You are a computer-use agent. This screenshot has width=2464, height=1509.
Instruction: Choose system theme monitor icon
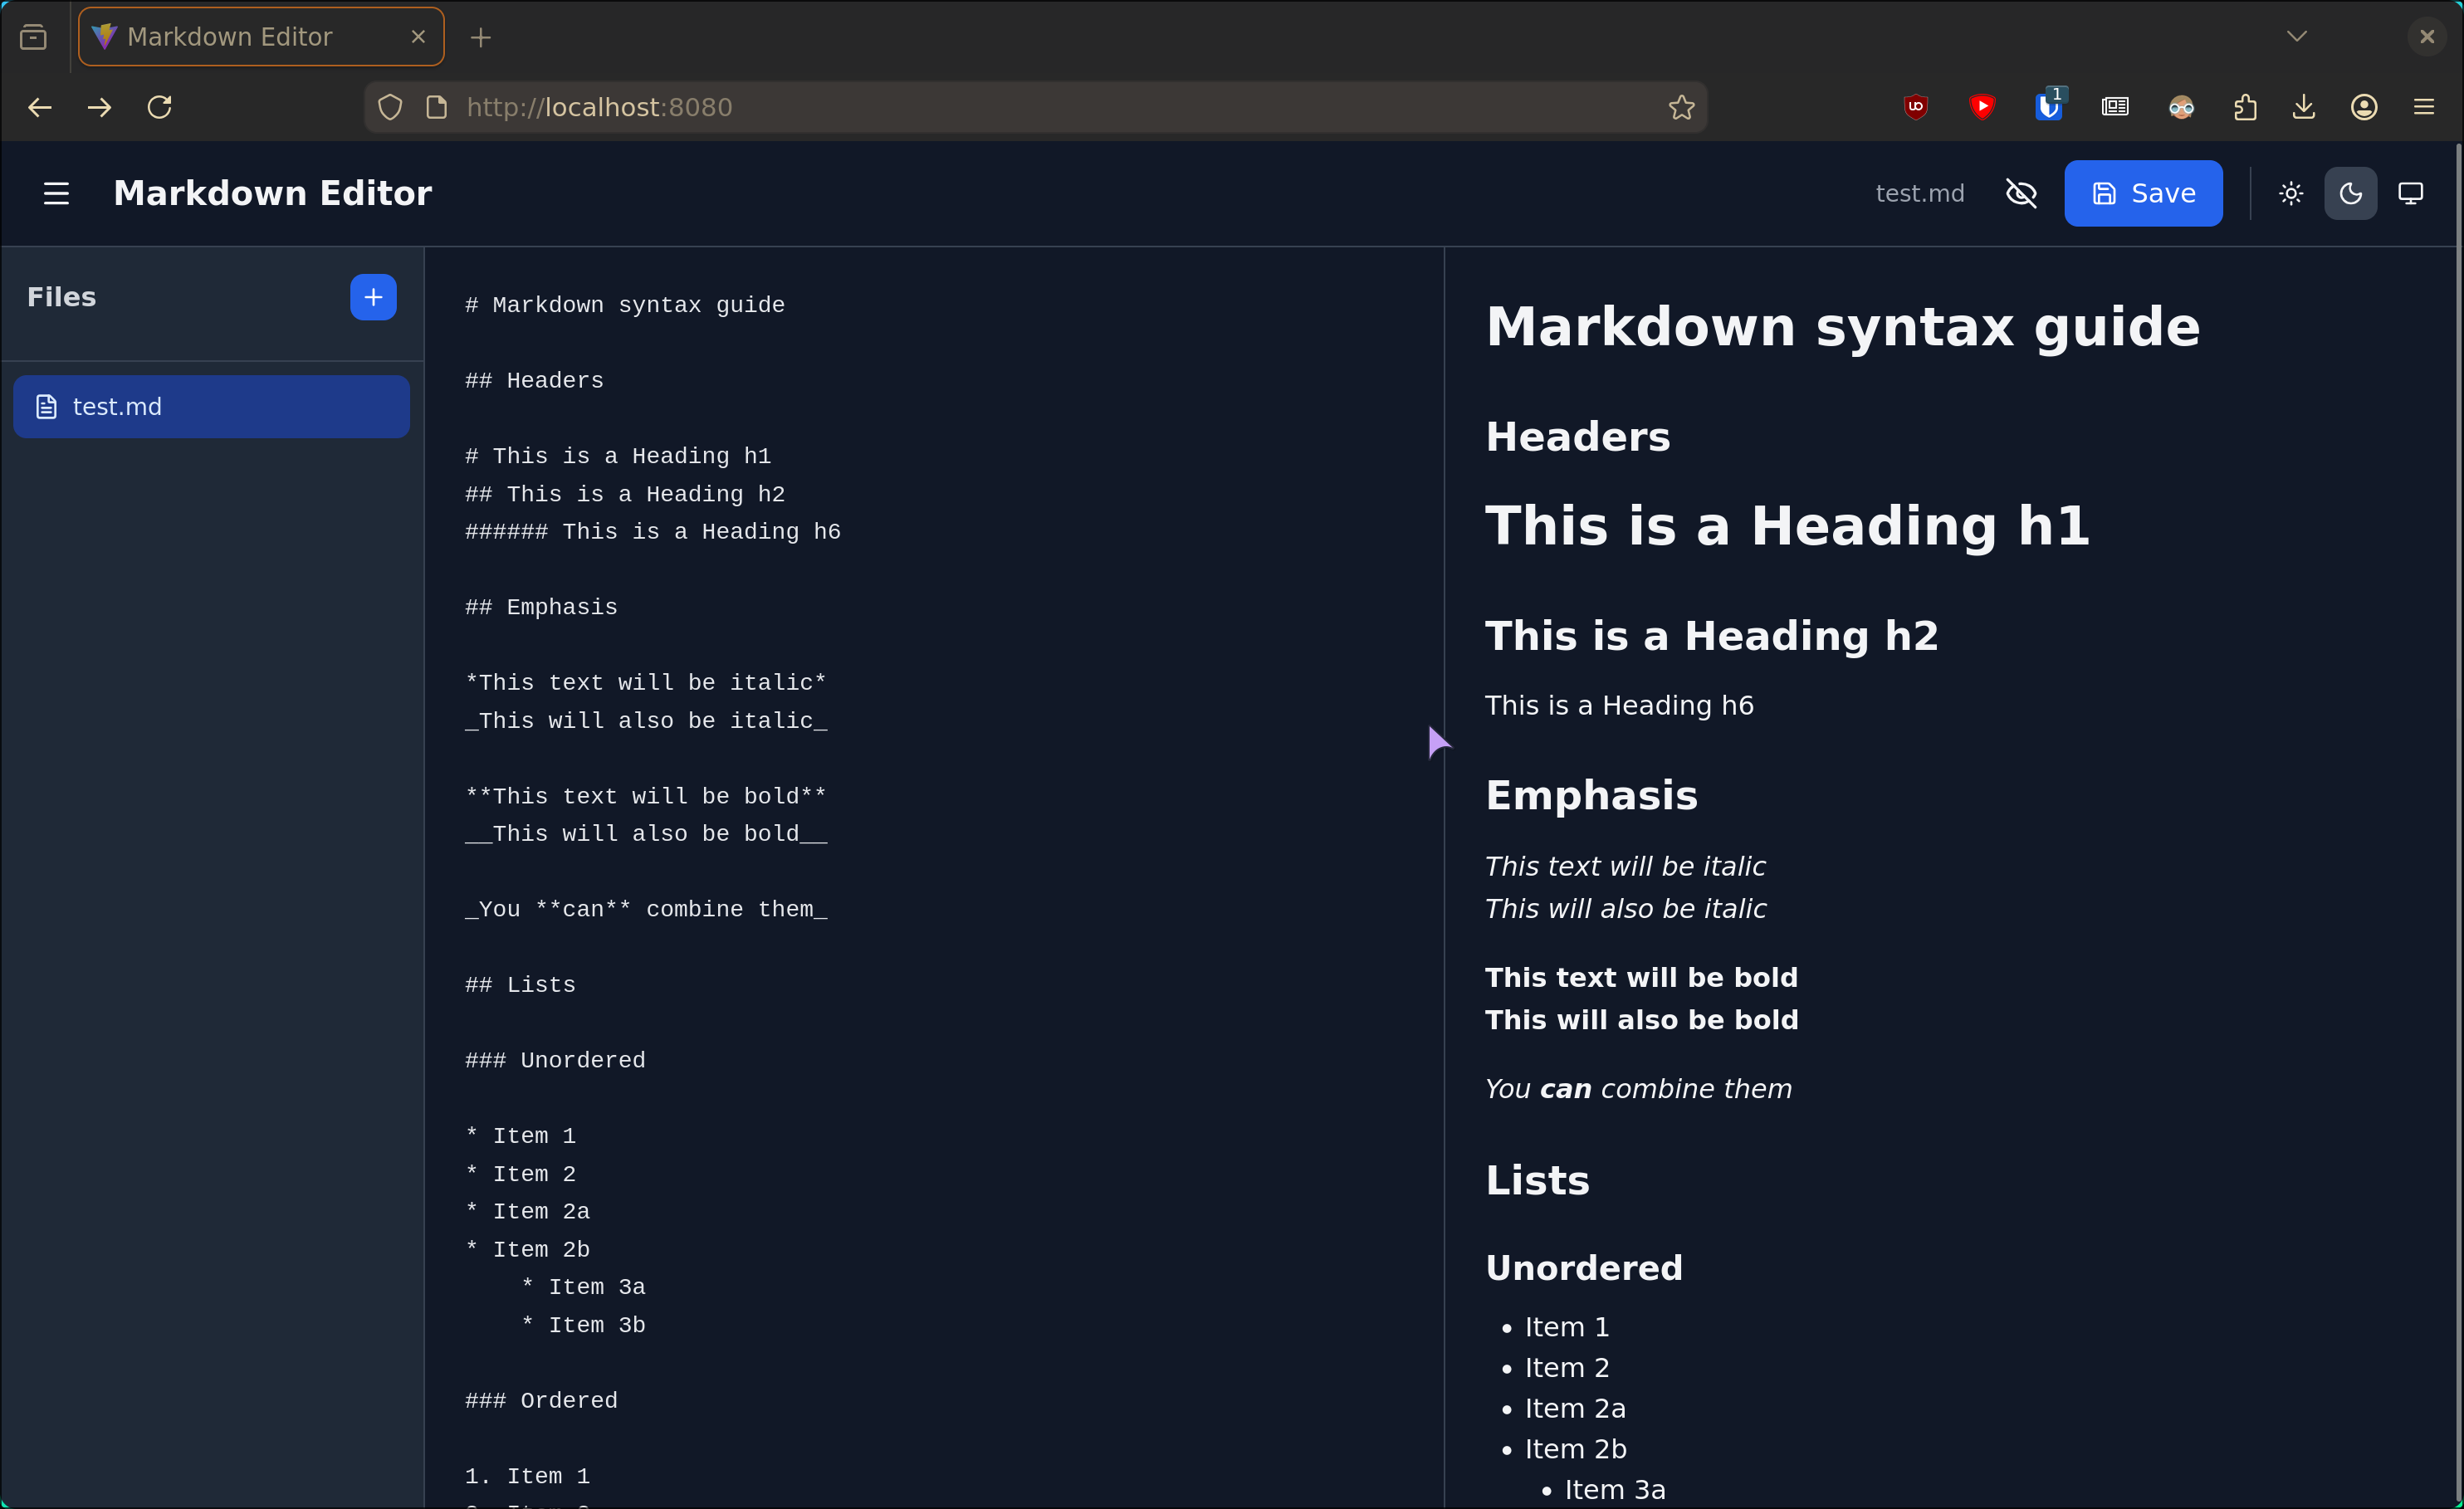click(x=2410, y=193)
